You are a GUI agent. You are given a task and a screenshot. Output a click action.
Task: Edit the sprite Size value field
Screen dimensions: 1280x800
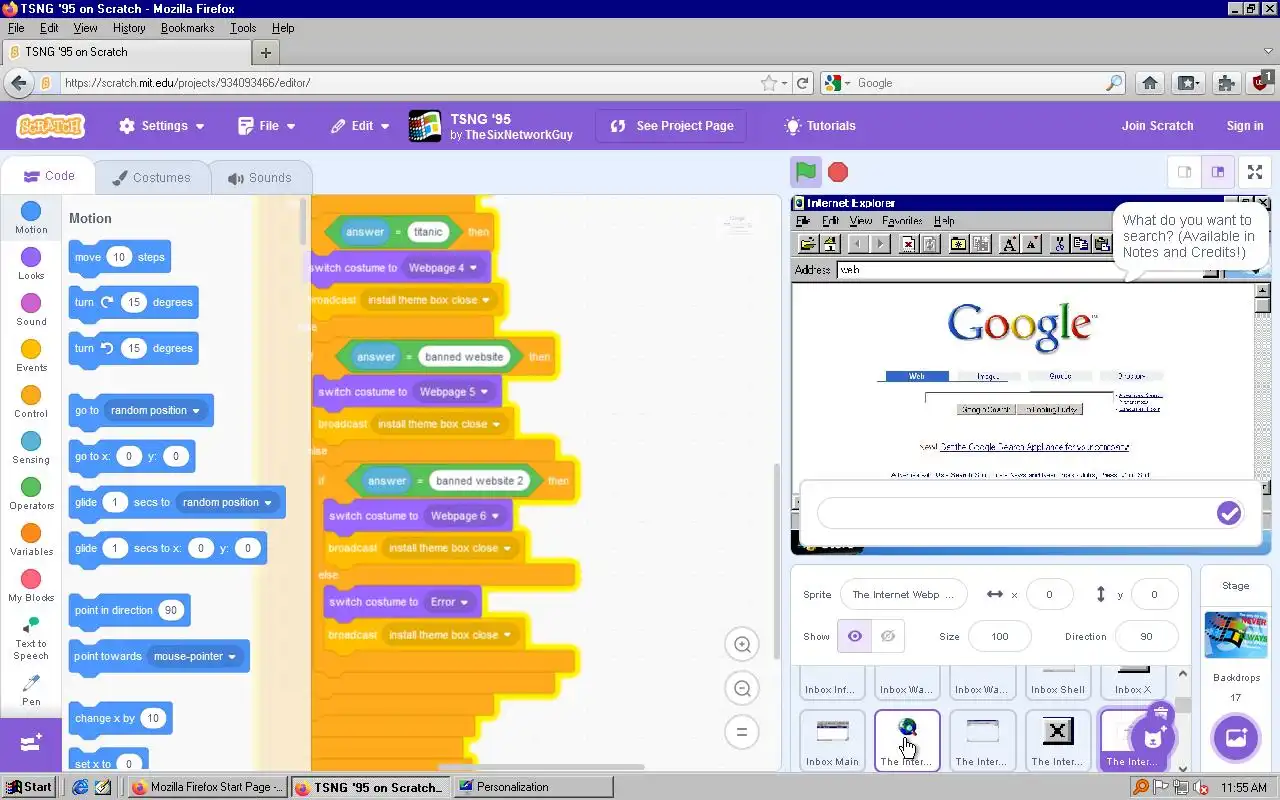[999, 636]
